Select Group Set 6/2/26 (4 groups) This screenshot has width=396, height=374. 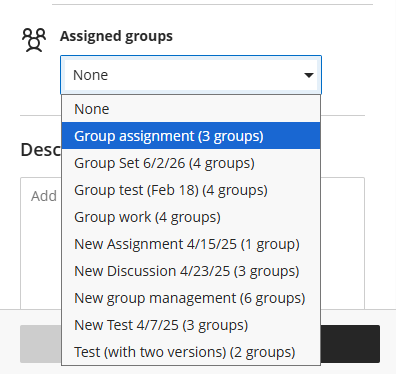click(x=191, y=163)
